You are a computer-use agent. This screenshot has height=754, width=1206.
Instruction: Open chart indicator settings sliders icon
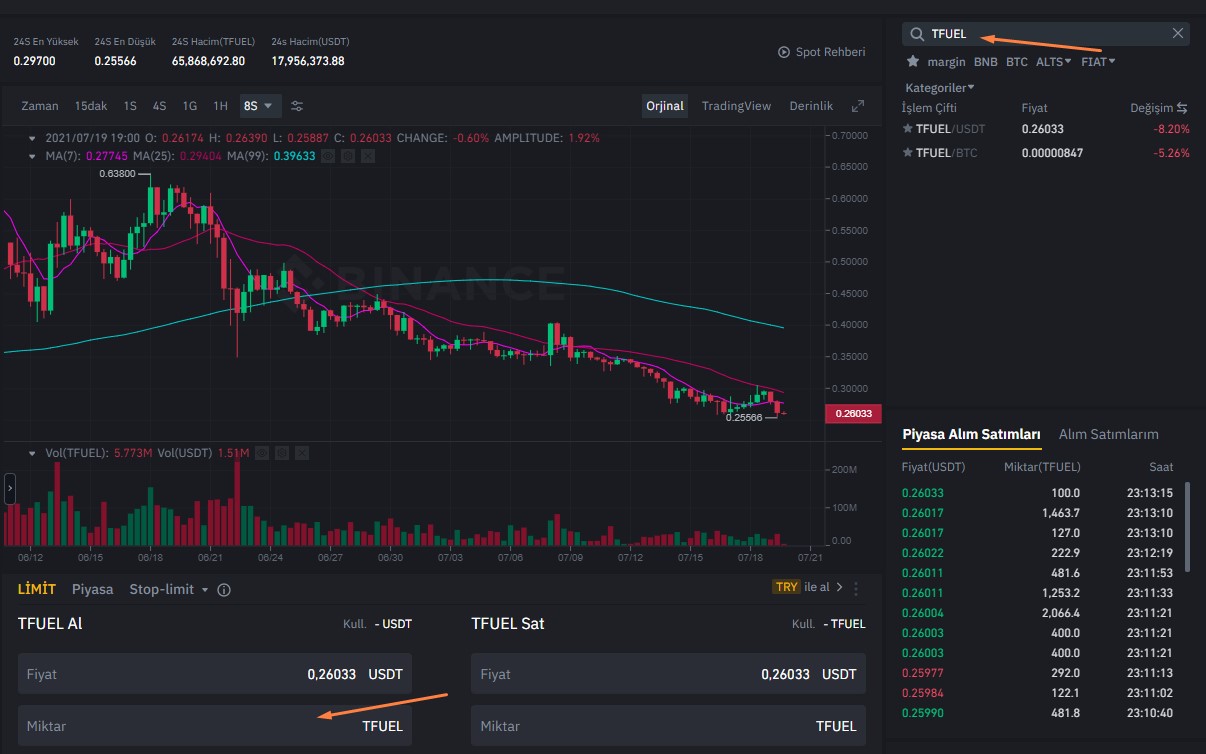click(297, 106)
